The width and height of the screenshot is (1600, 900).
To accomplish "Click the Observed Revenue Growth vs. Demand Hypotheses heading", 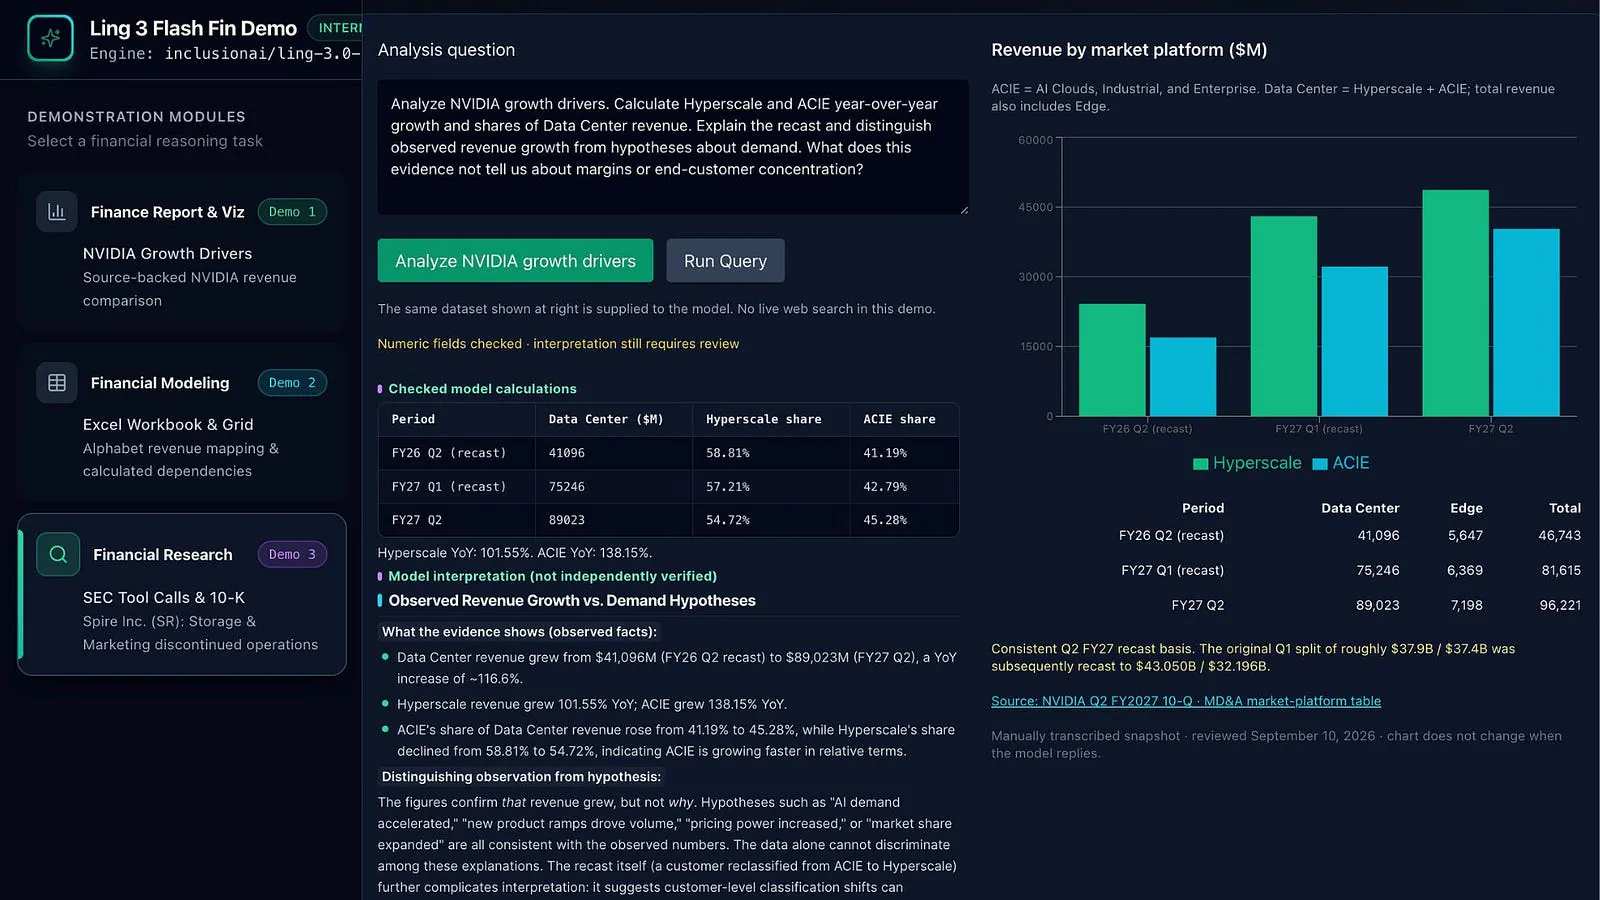I will (572, 601).
